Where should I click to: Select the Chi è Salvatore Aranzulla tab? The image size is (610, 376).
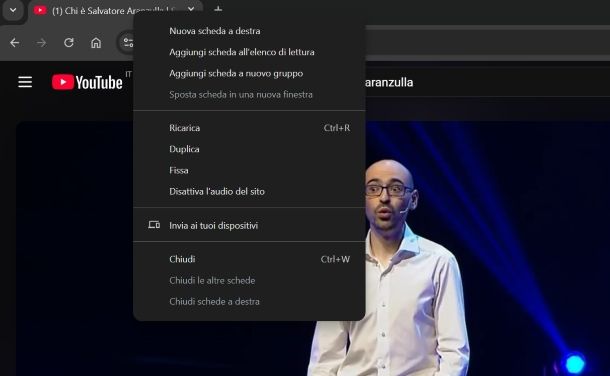coord(115,10)
